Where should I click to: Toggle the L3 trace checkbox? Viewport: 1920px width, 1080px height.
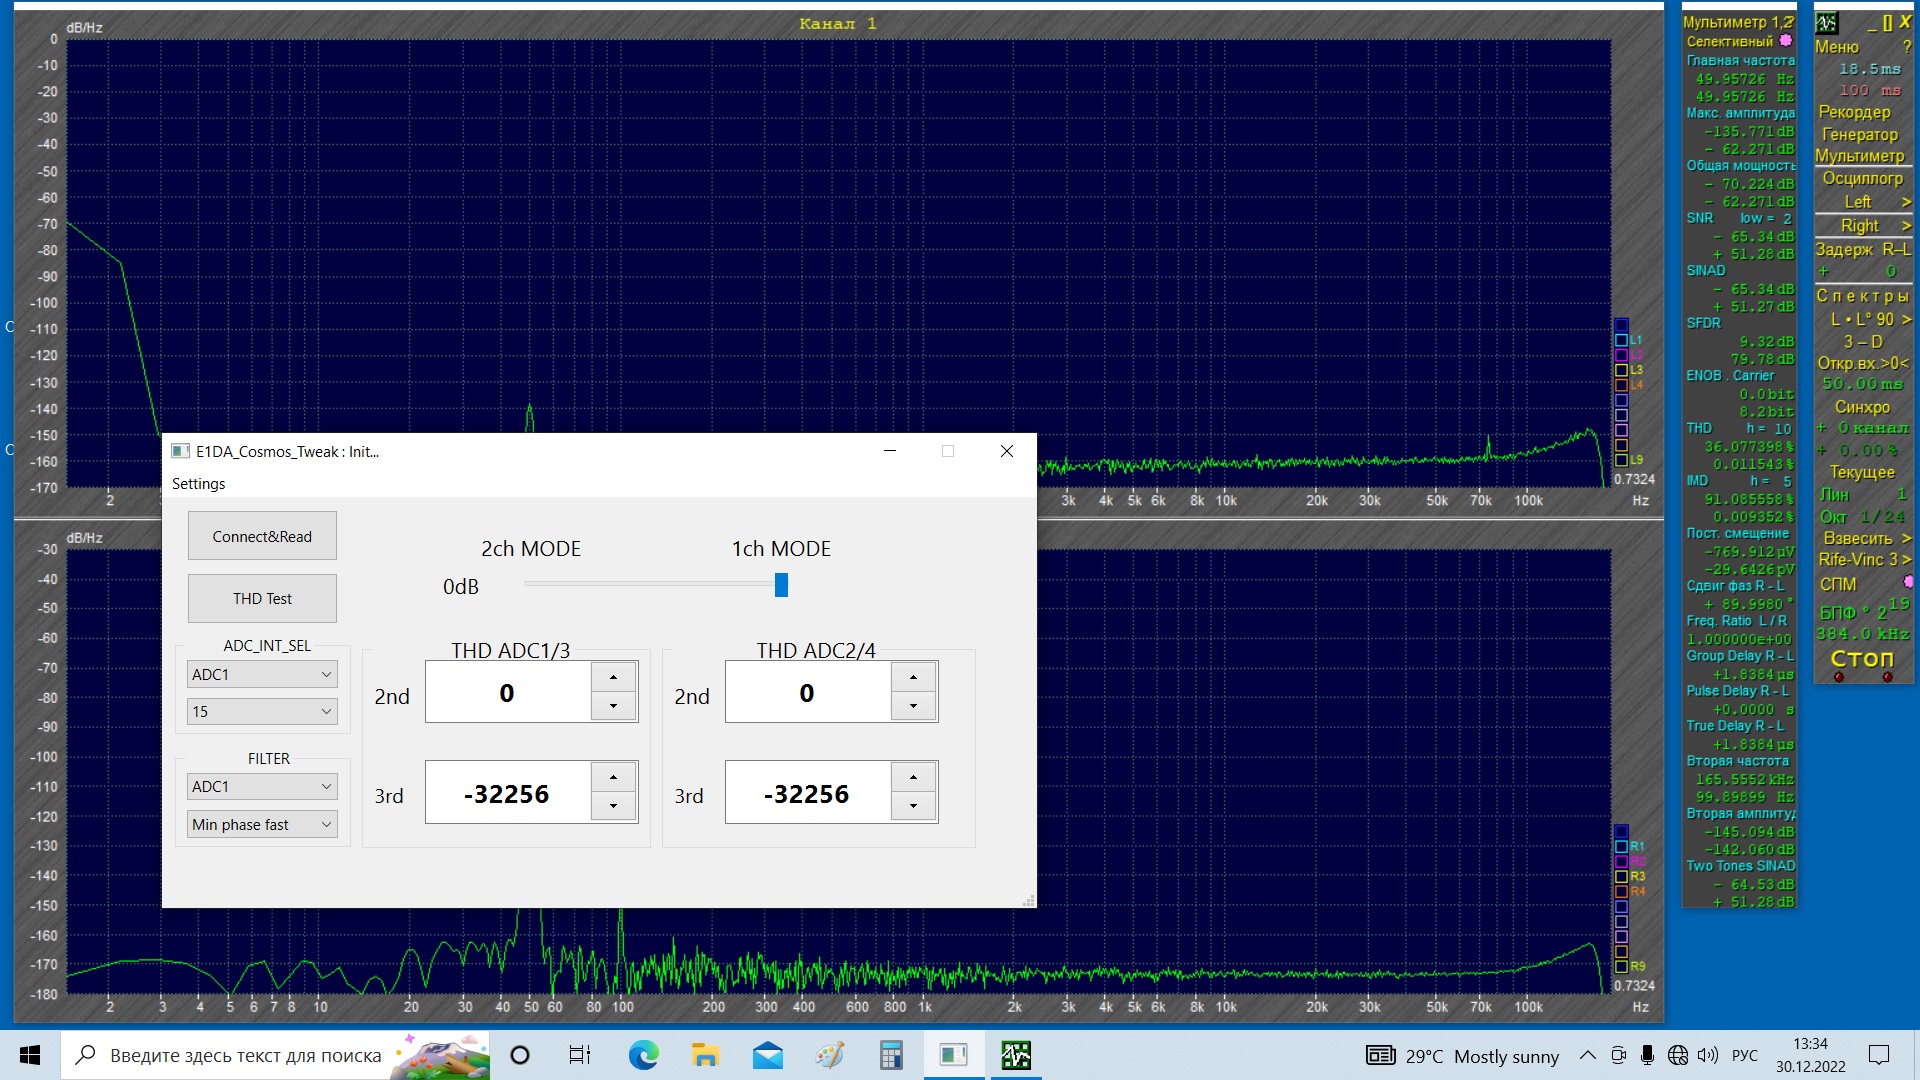click(x=1621, y=370)
